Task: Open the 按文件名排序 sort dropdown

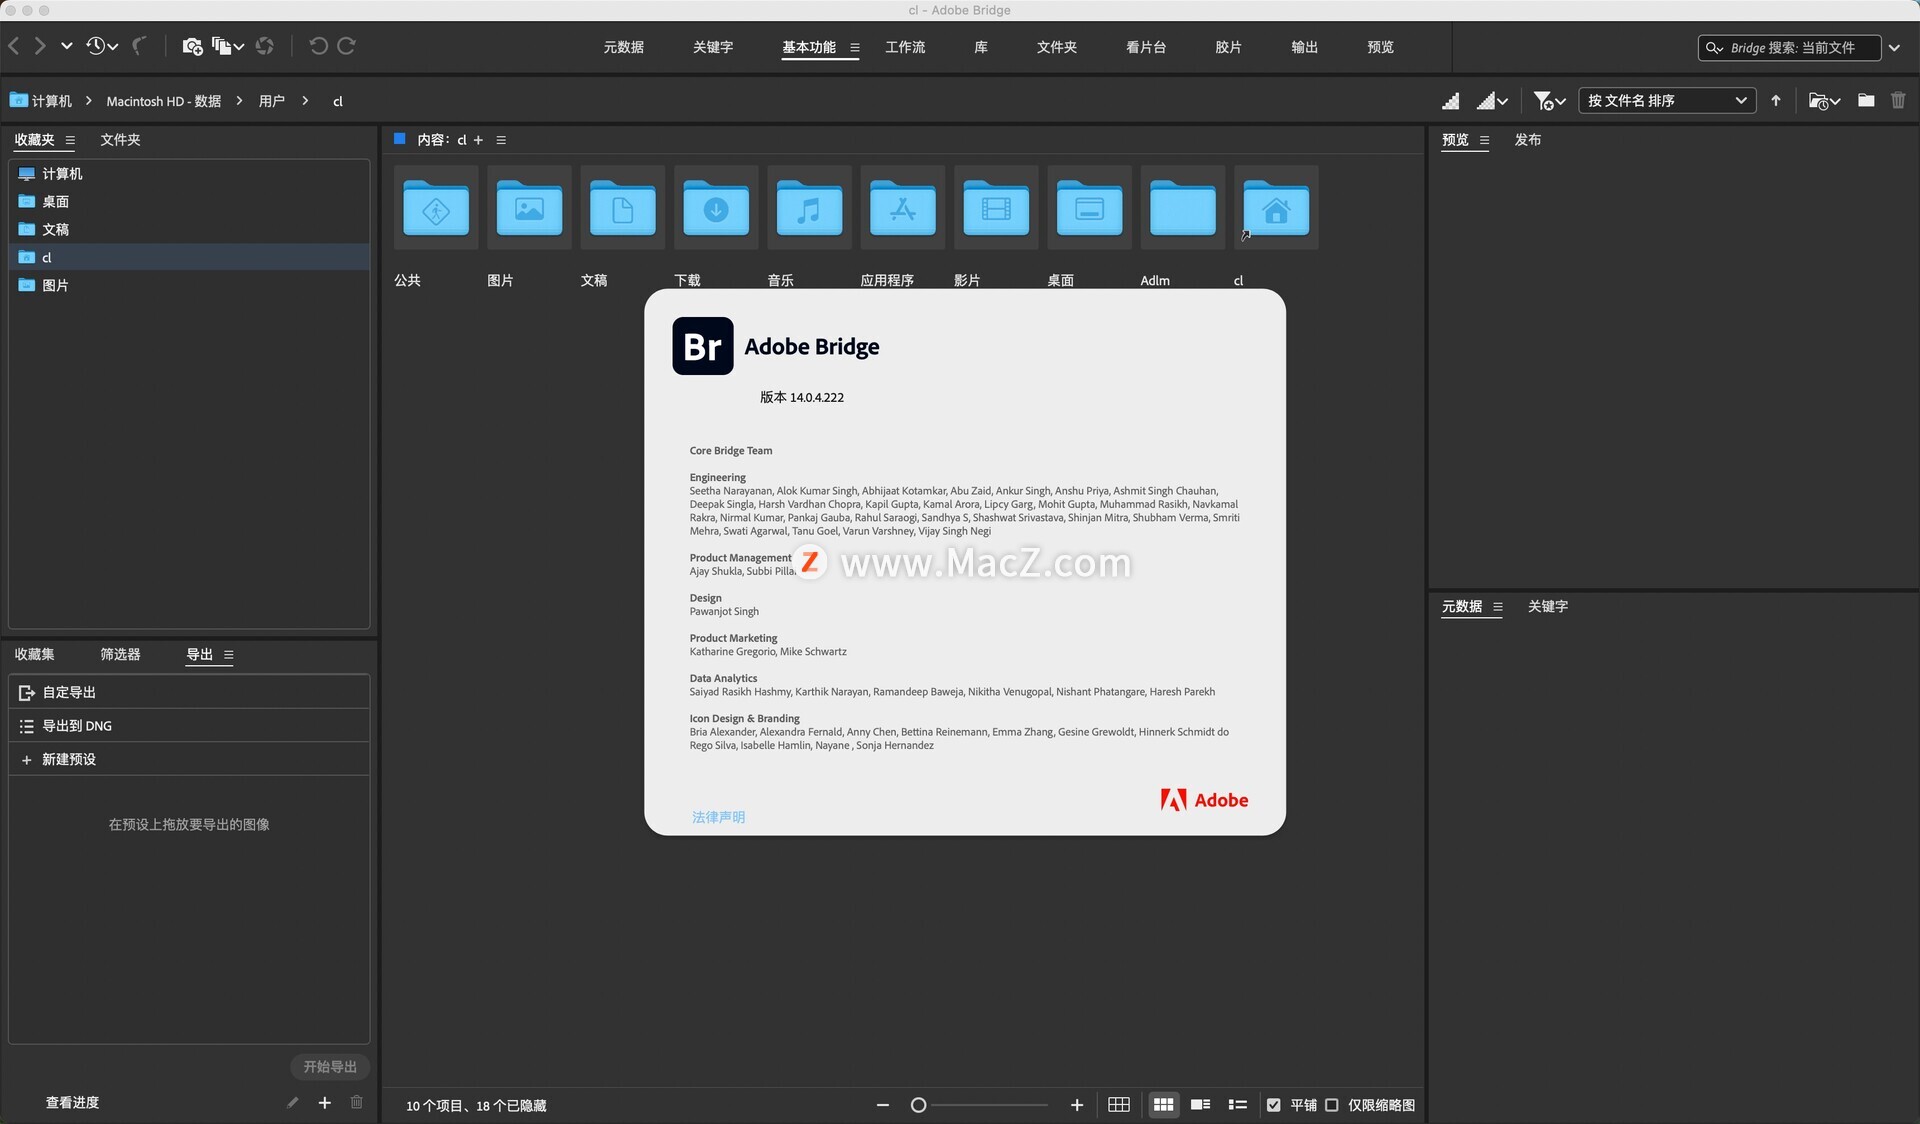Action: 1667,101
